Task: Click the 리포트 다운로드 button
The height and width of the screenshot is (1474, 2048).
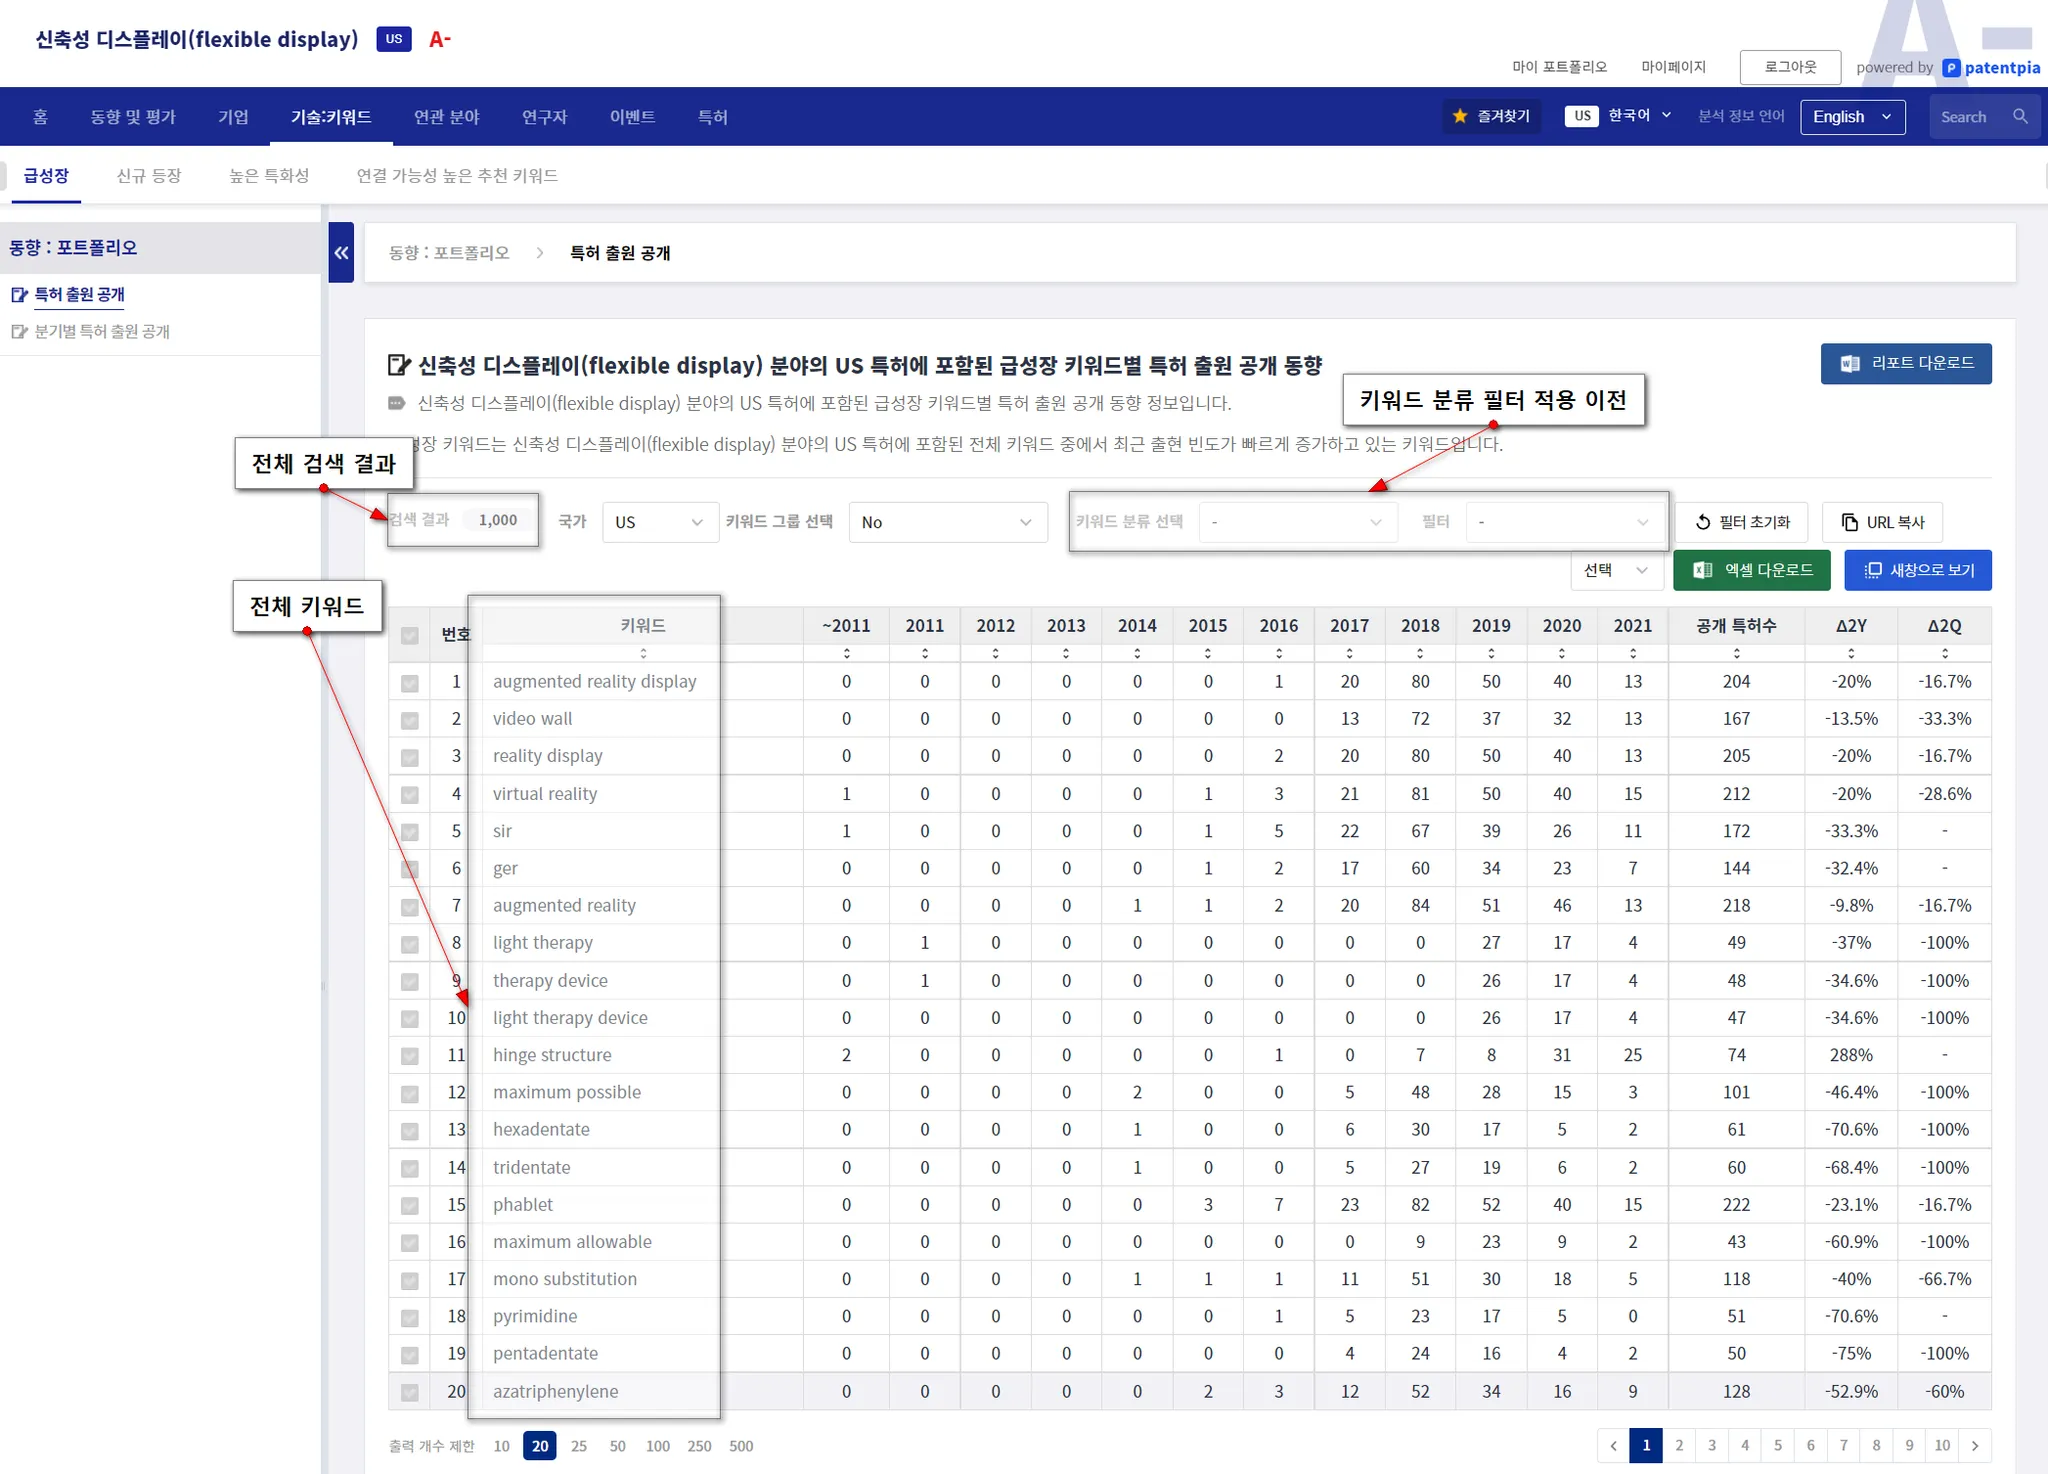Action: 1905,363
